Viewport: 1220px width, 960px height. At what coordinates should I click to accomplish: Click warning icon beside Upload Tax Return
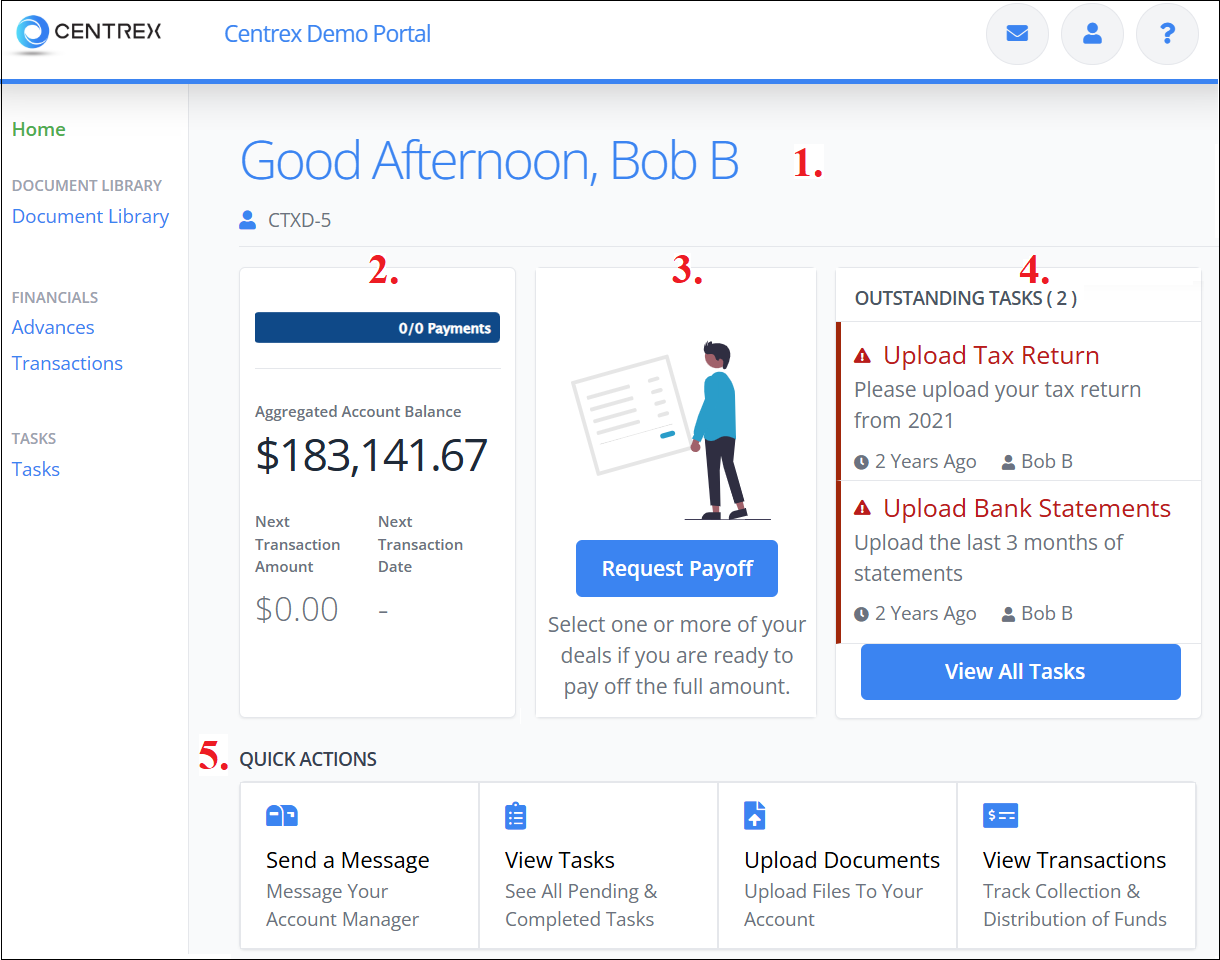863,356
